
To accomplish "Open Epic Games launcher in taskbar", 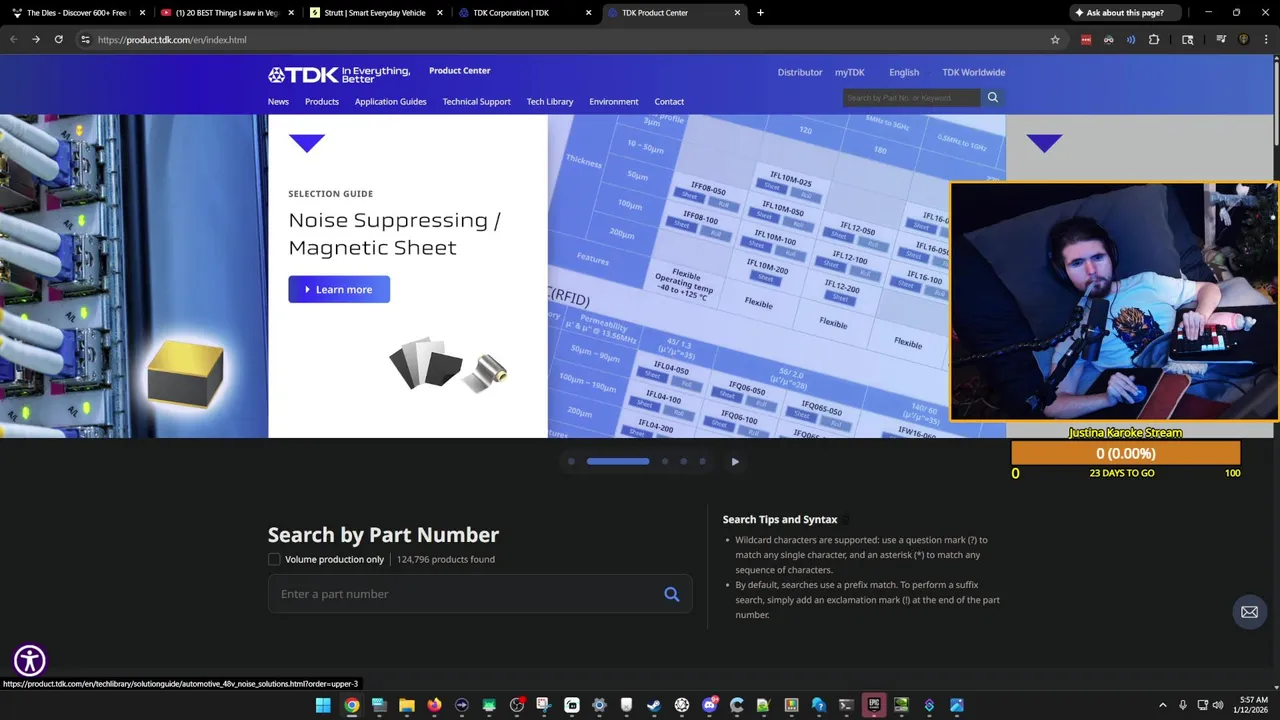I will pos(874,705).
